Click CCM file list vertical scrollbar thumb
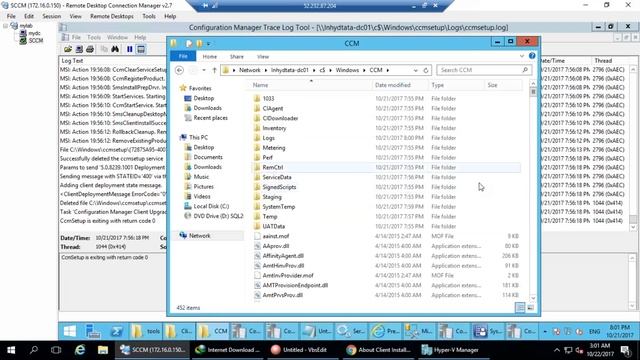The width and height of the screenshot is (640, 360). [x=533, y=92]
